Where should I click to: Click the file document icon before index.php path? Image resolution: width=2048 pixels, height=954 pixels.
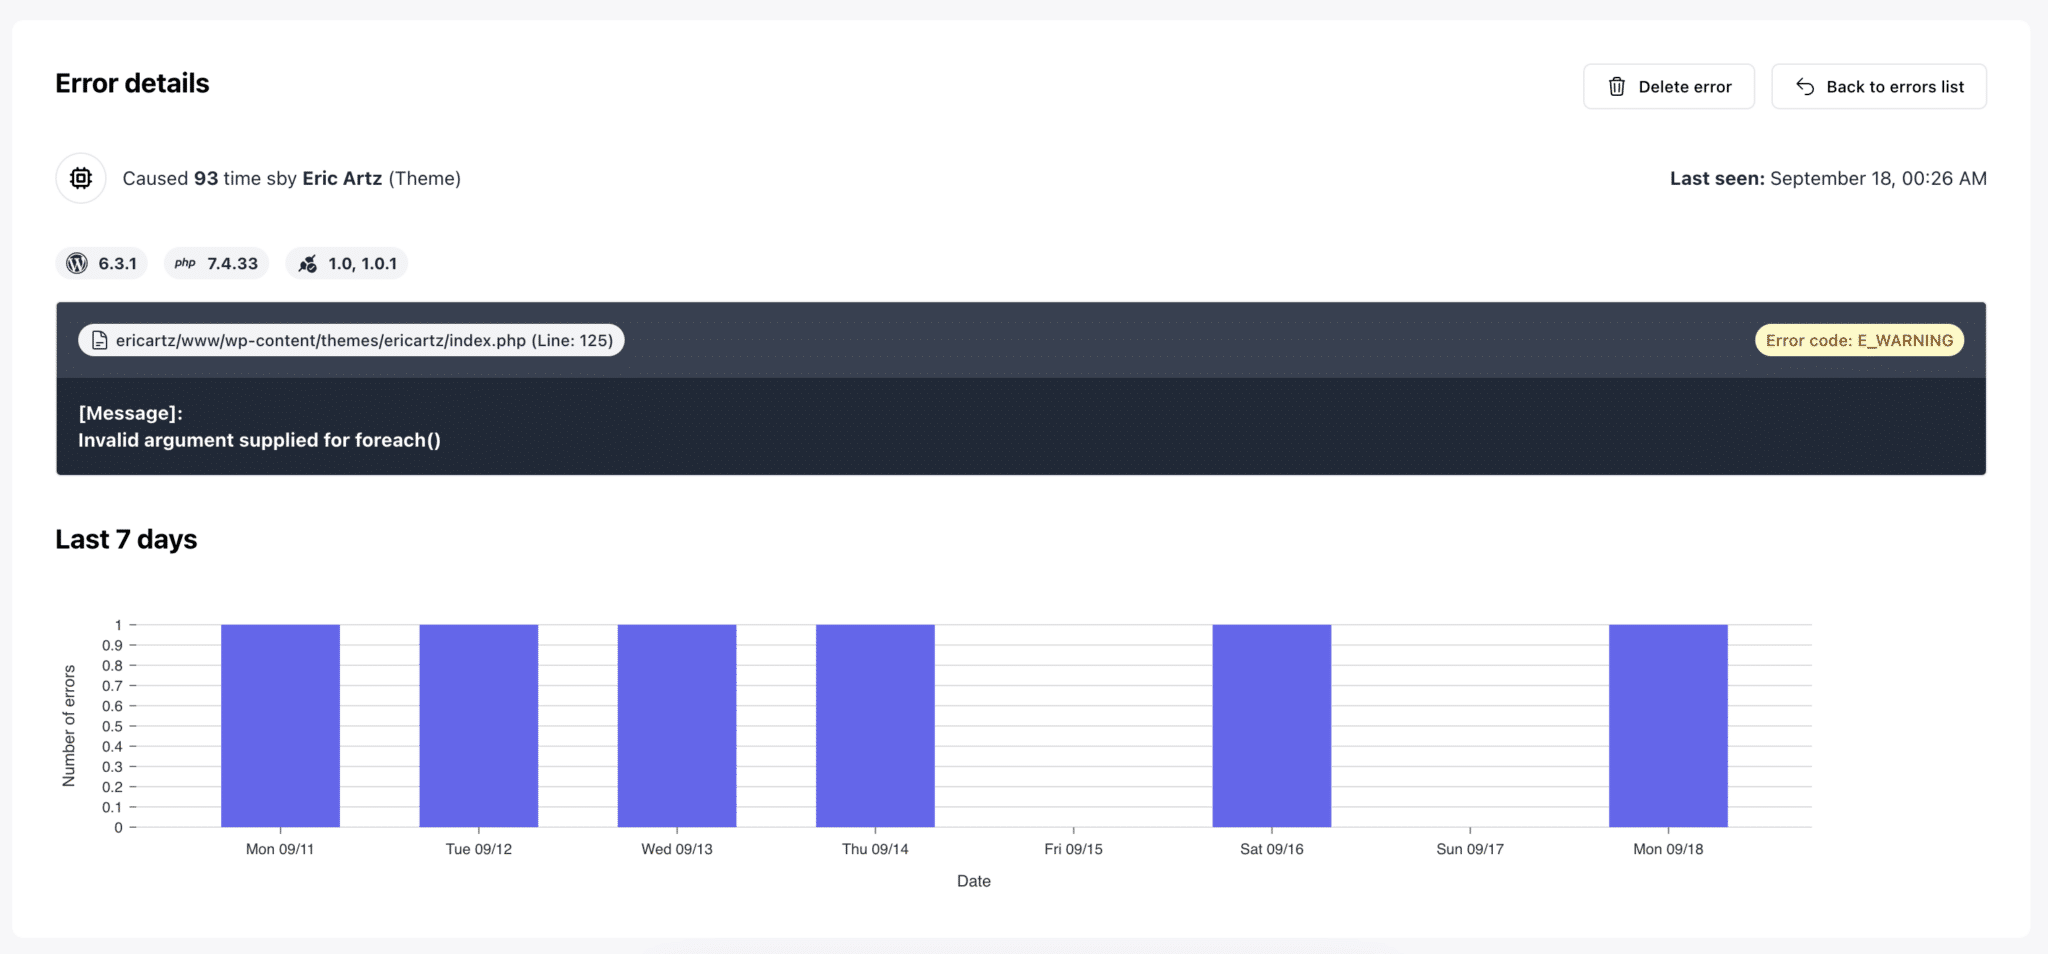(x=99, y=341)
